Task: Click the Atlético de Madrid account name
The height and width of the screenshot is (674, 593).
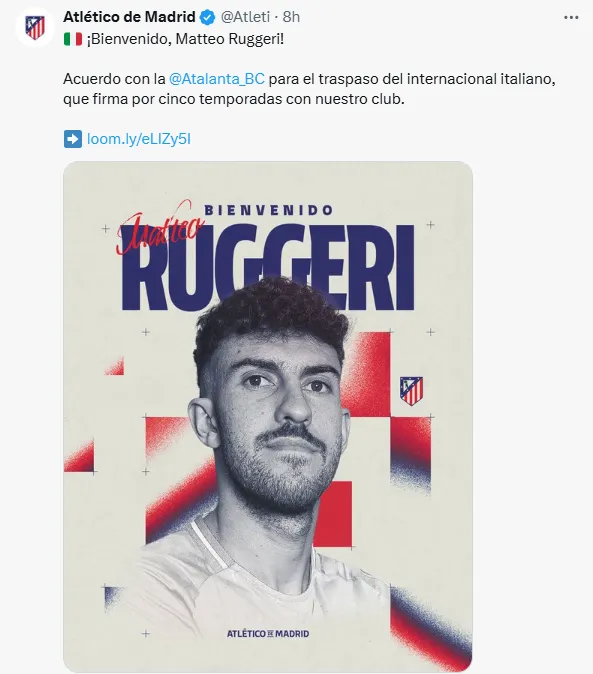Action: tap(129, 17)
